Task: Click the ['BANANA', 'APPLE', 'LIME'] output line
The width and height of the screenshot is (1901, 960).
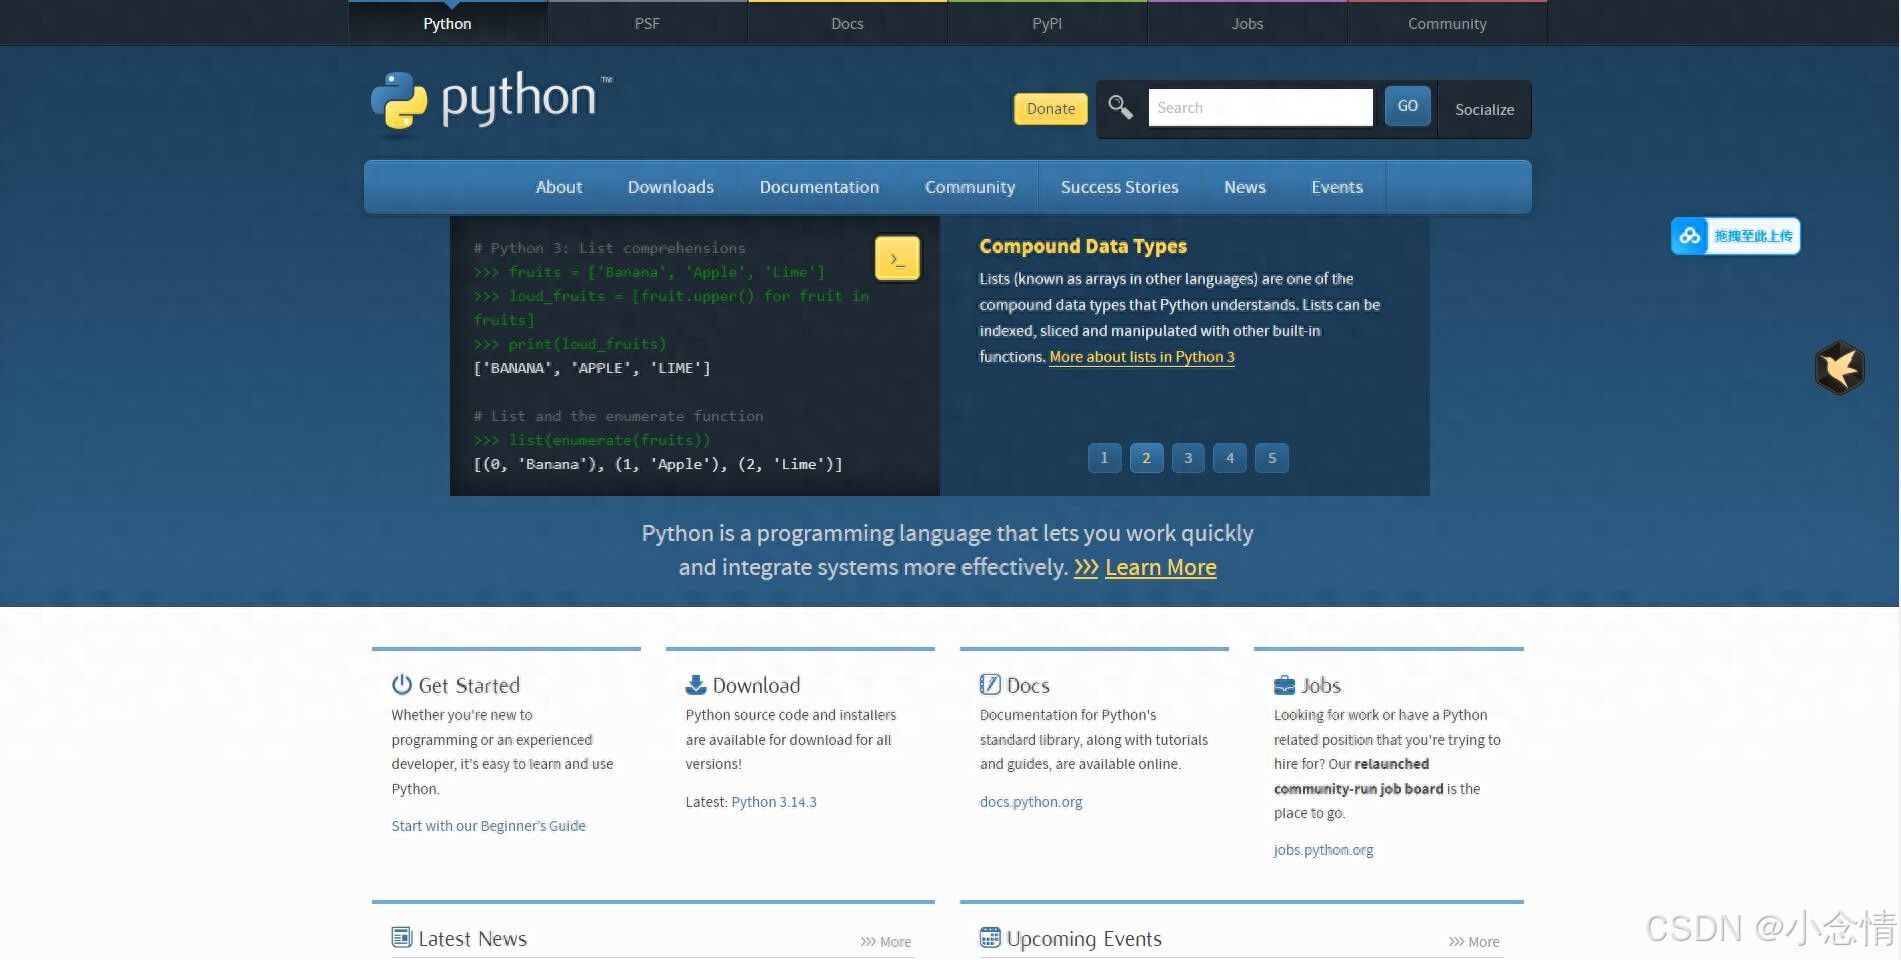Action: coord(592,368)
